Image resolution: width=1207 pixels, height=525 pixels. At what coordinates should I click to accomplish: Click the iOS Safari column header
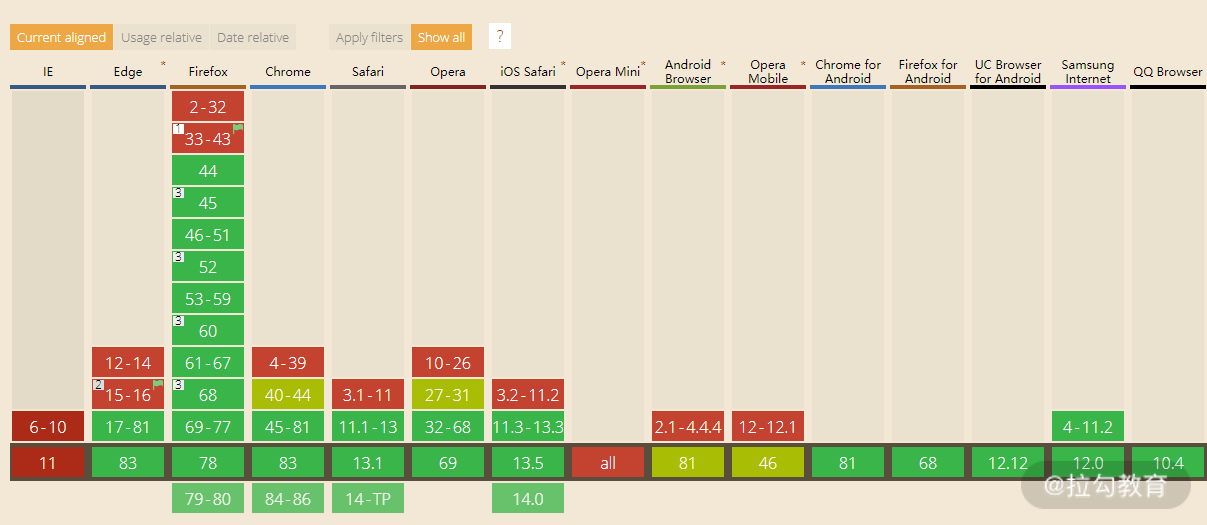click(x=528, y=72)
